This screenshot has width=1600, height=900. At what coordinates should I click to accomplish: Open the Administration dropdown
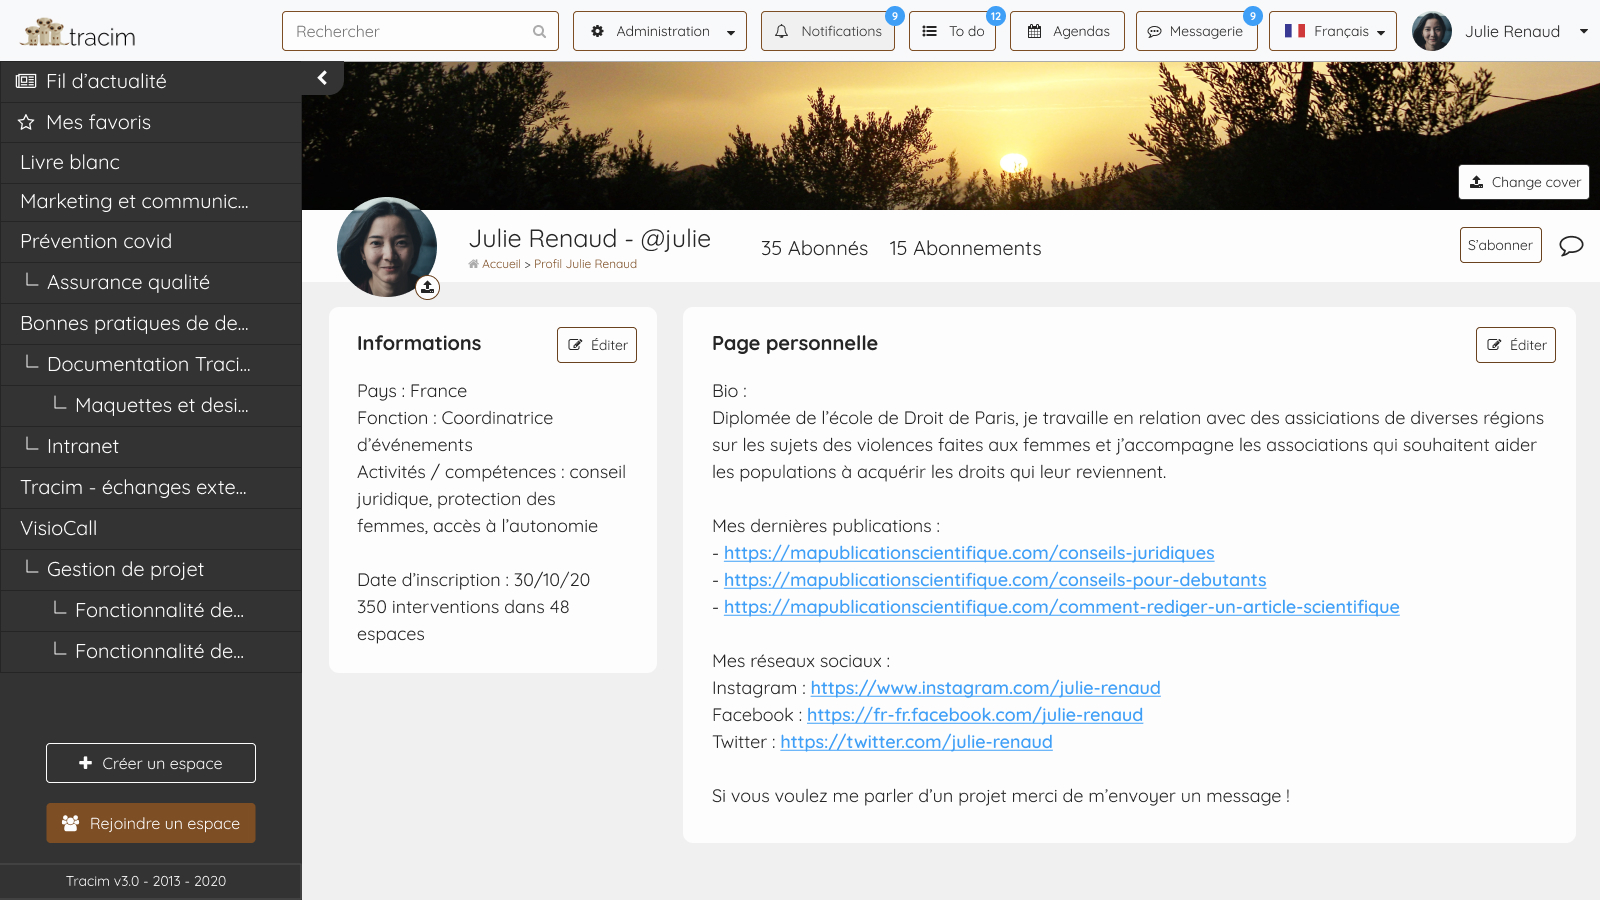coord(660,31)
